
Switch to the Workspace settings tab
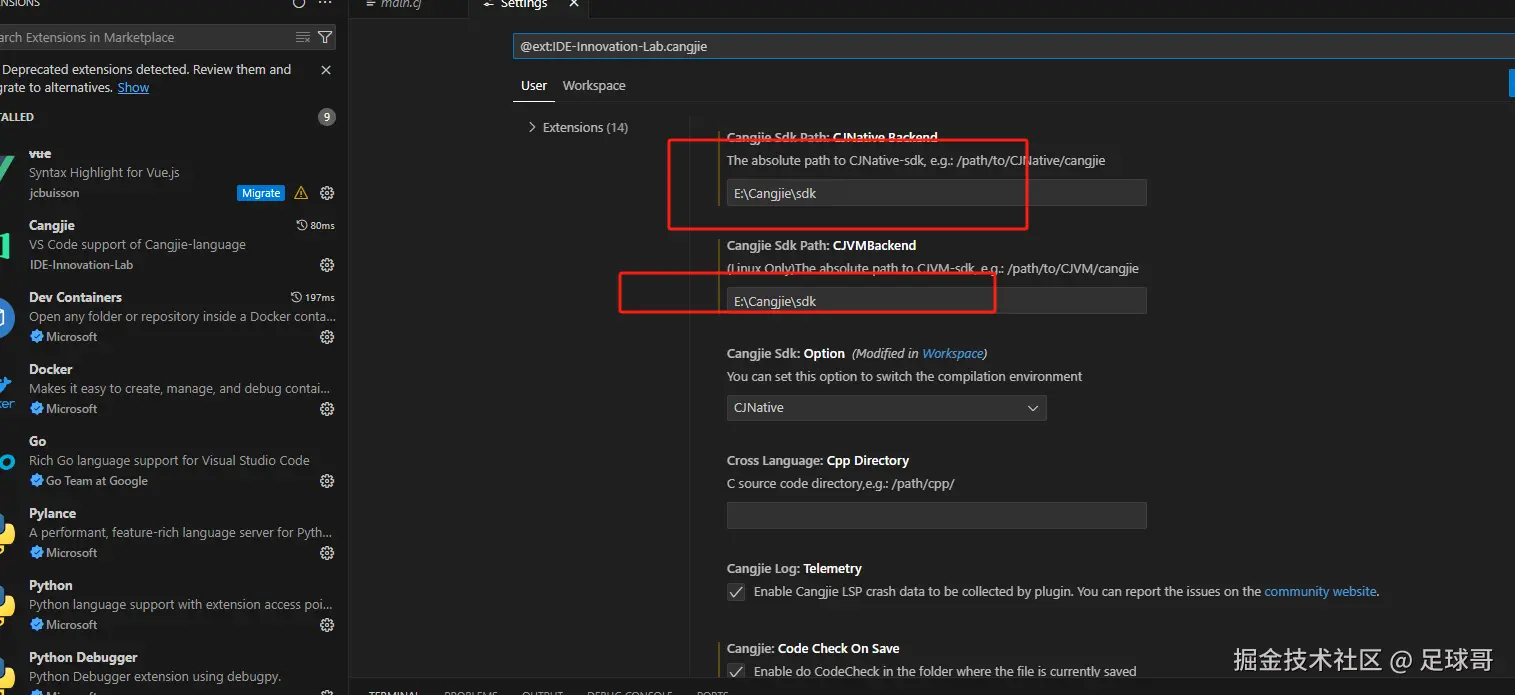click(x=594, y=86)
